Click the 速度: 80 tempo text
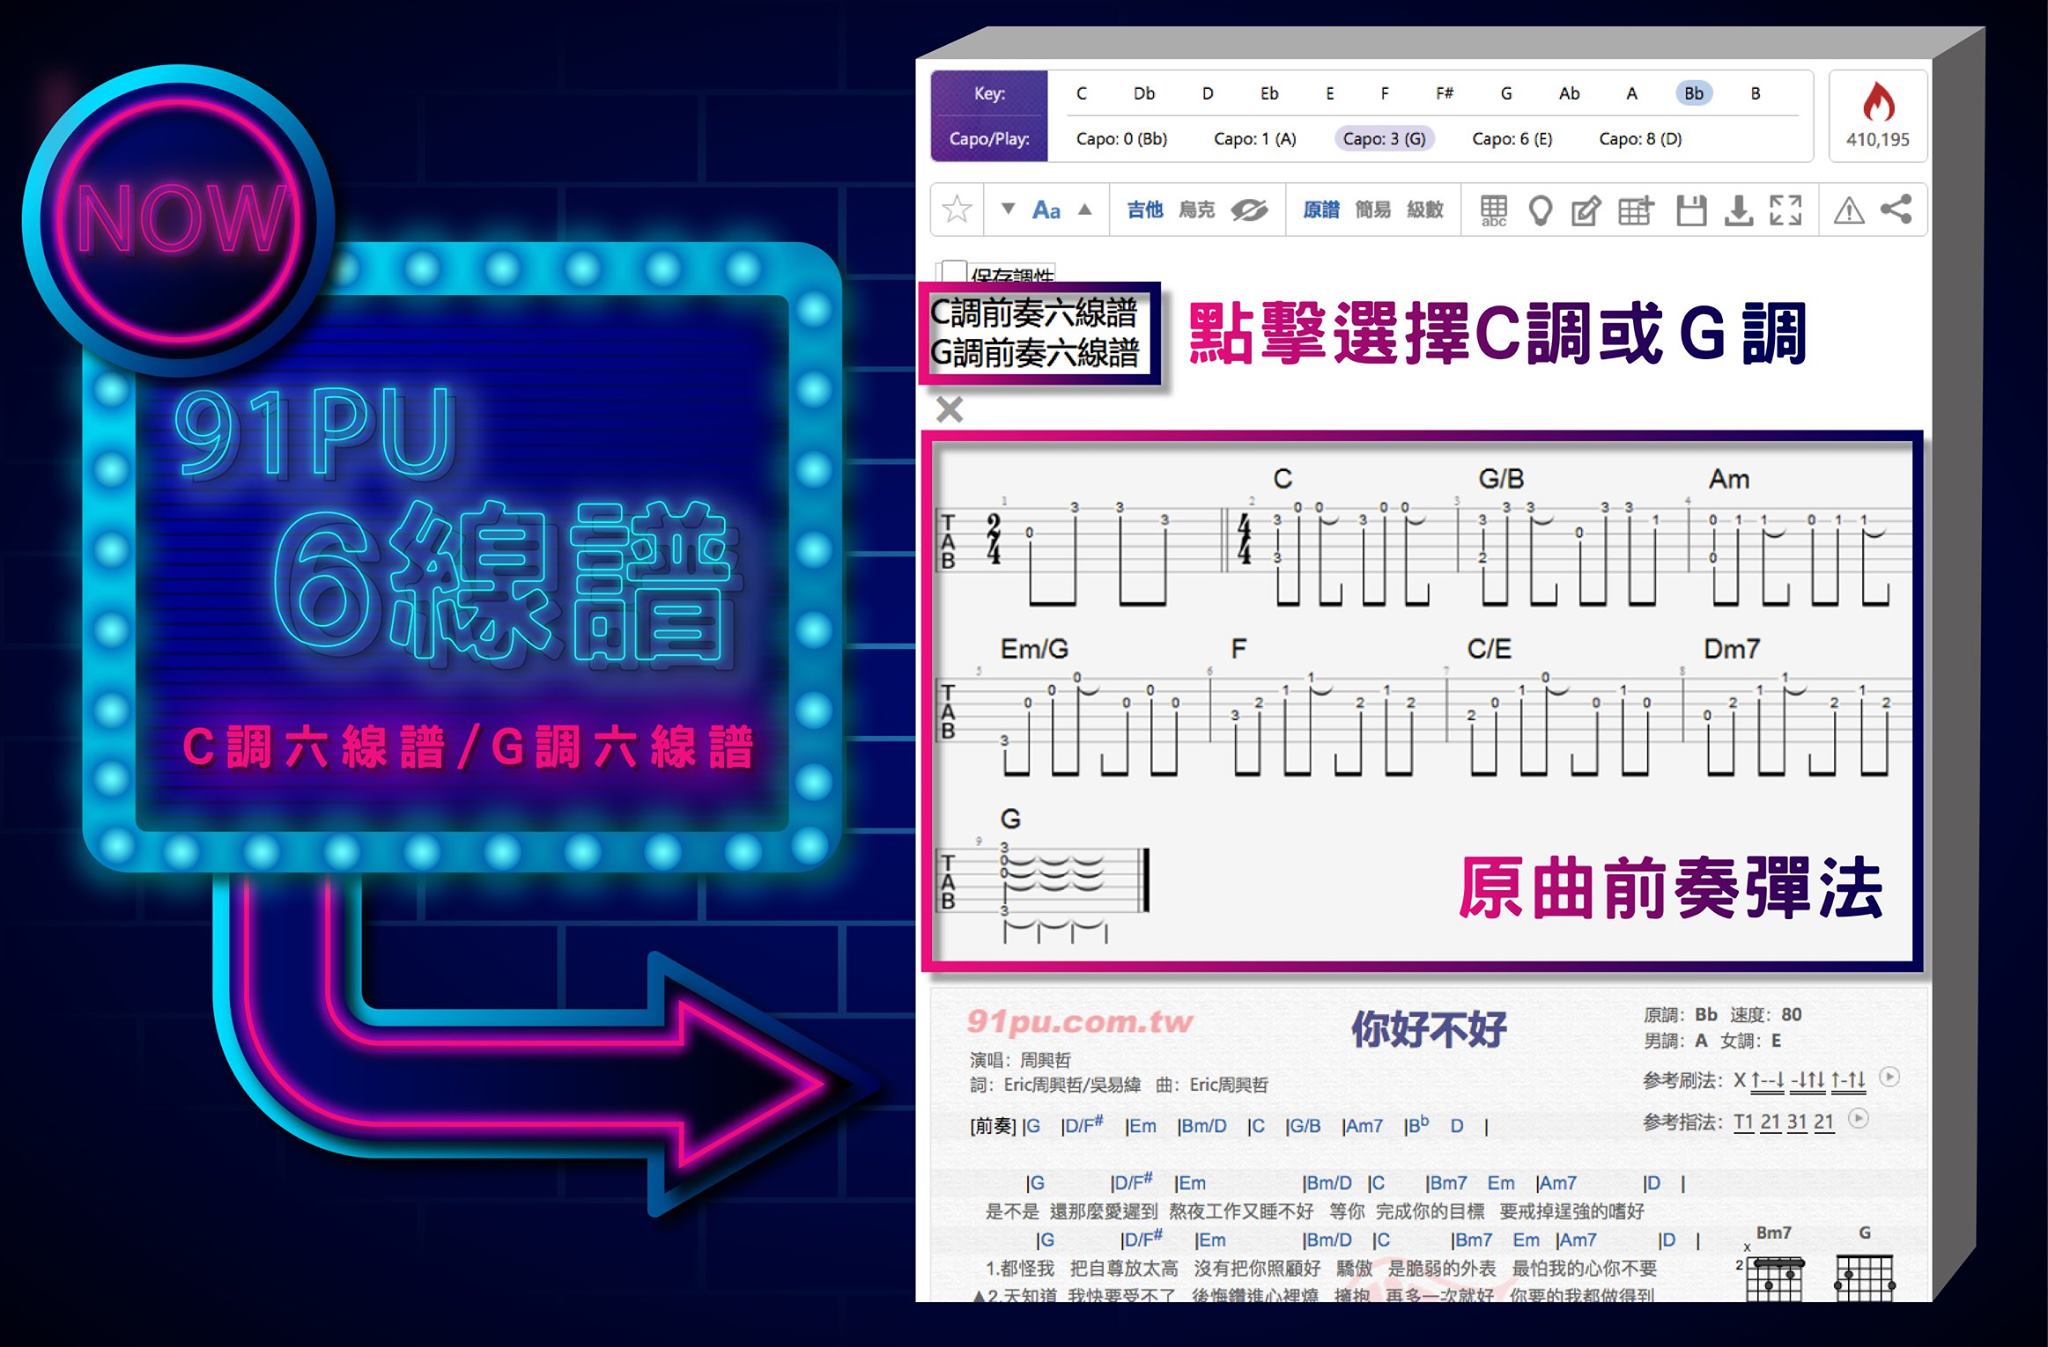Viewport: 2048px width, 1347px height. click(1767, 1014)
